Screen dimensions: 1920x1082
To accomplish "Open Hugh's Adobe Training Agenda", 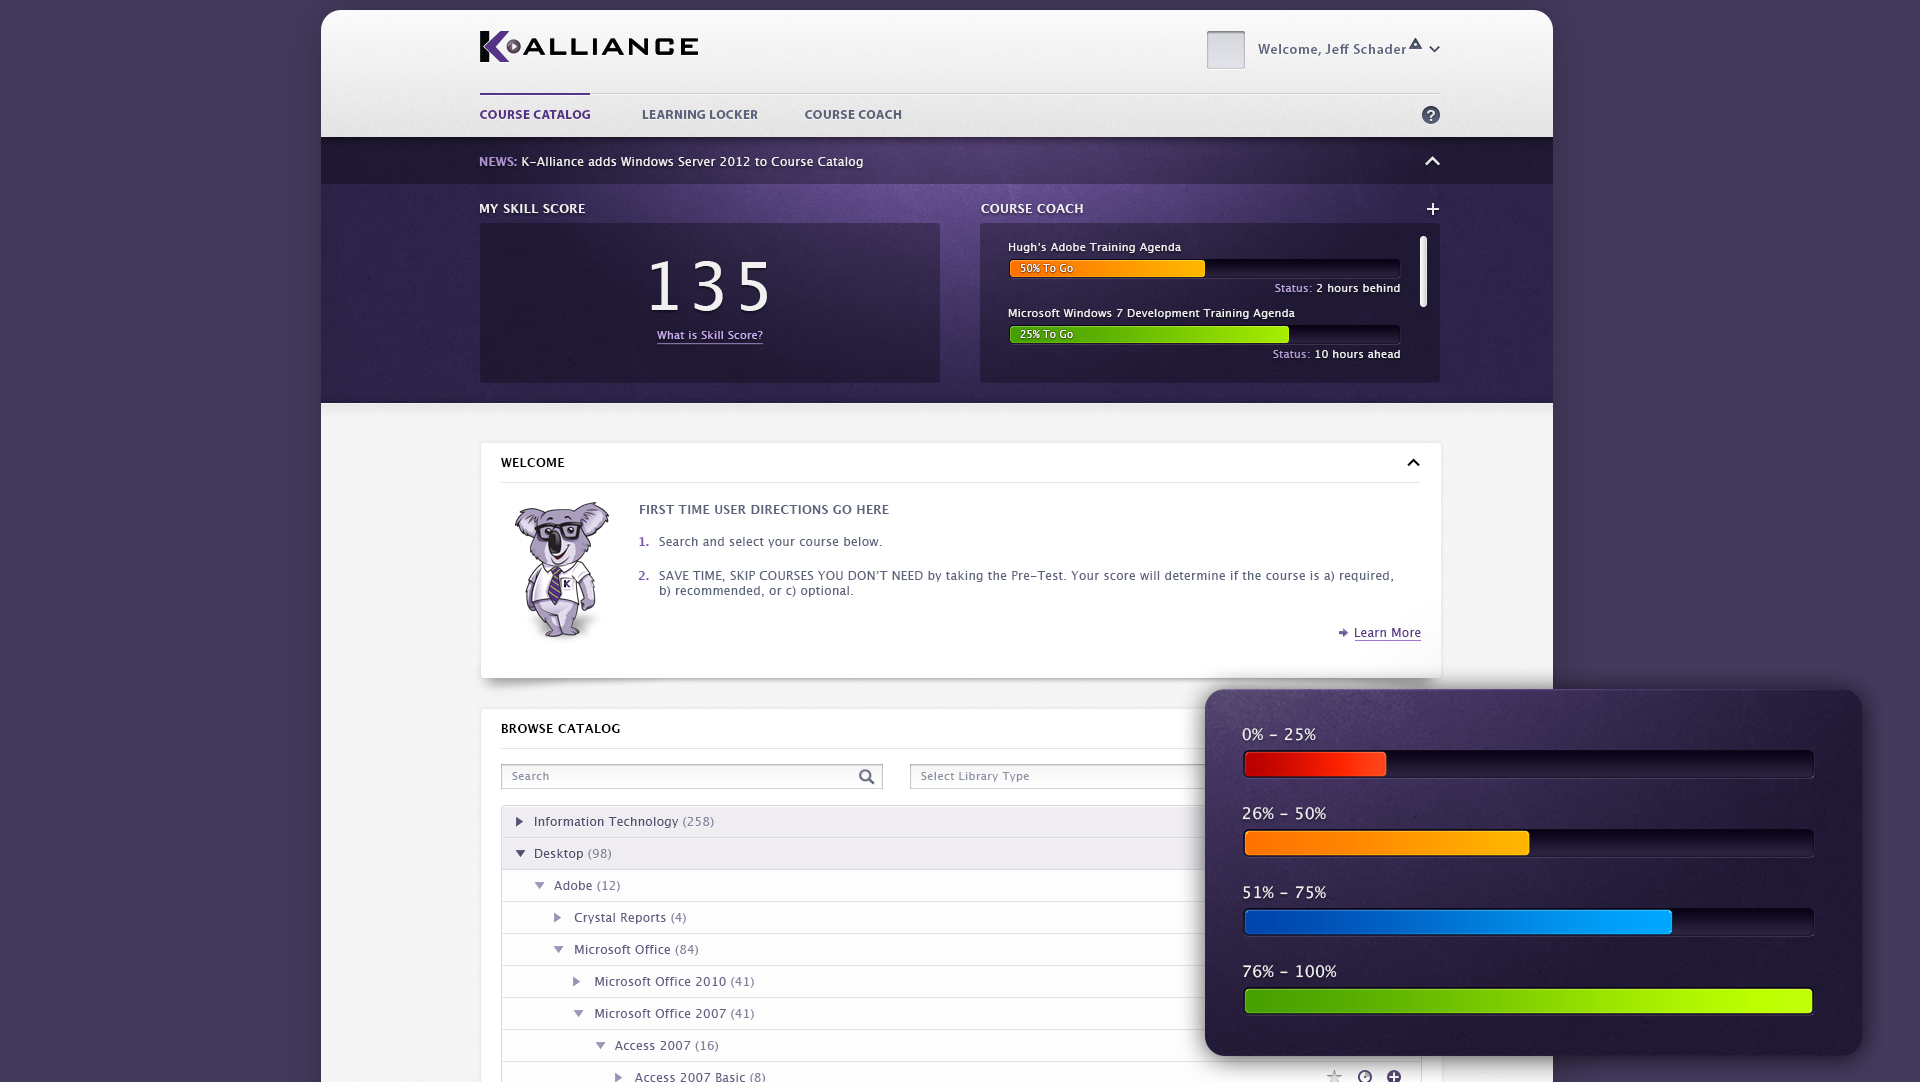I will 1094,247.
